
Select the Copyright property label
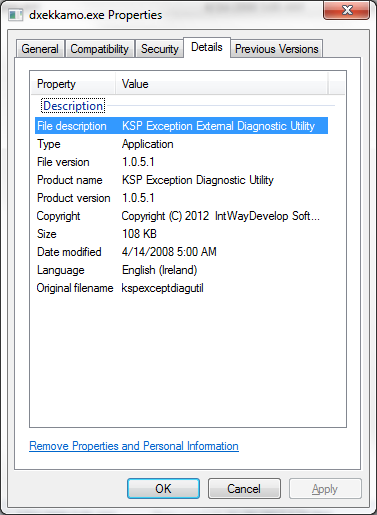point(58,216)
